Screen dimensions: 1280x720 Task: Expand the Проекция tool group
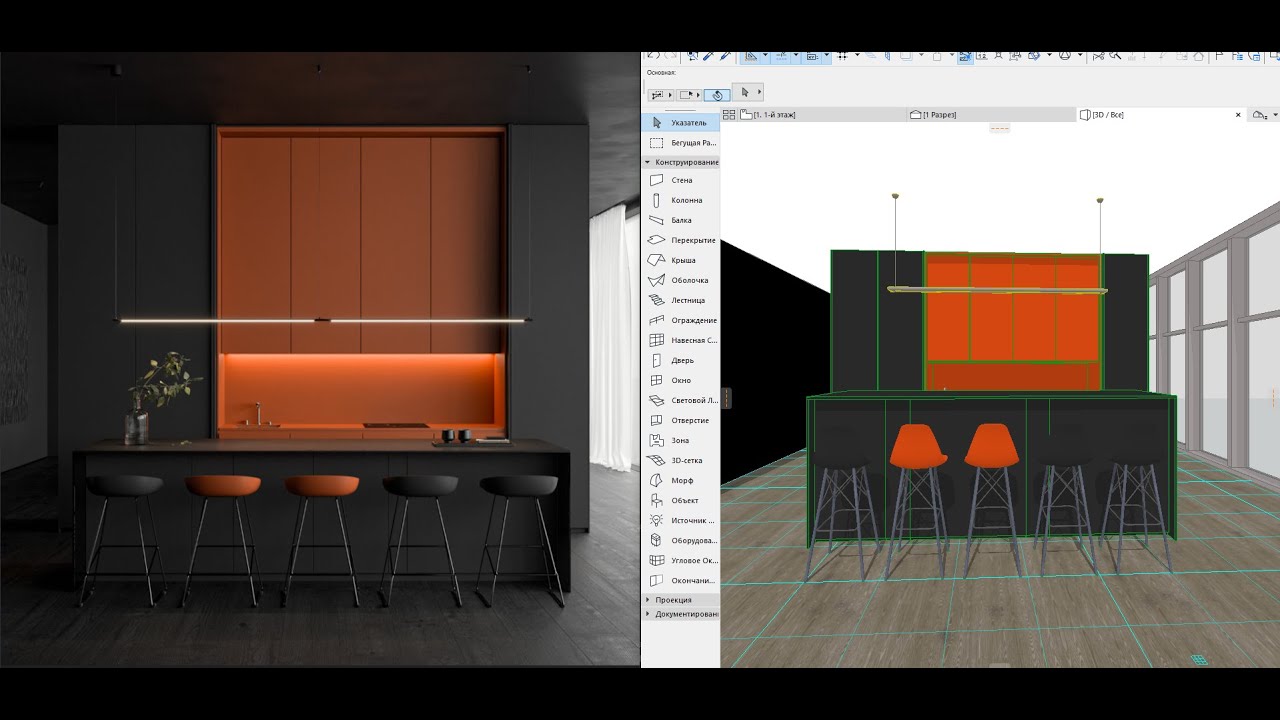tap(672, 600)
